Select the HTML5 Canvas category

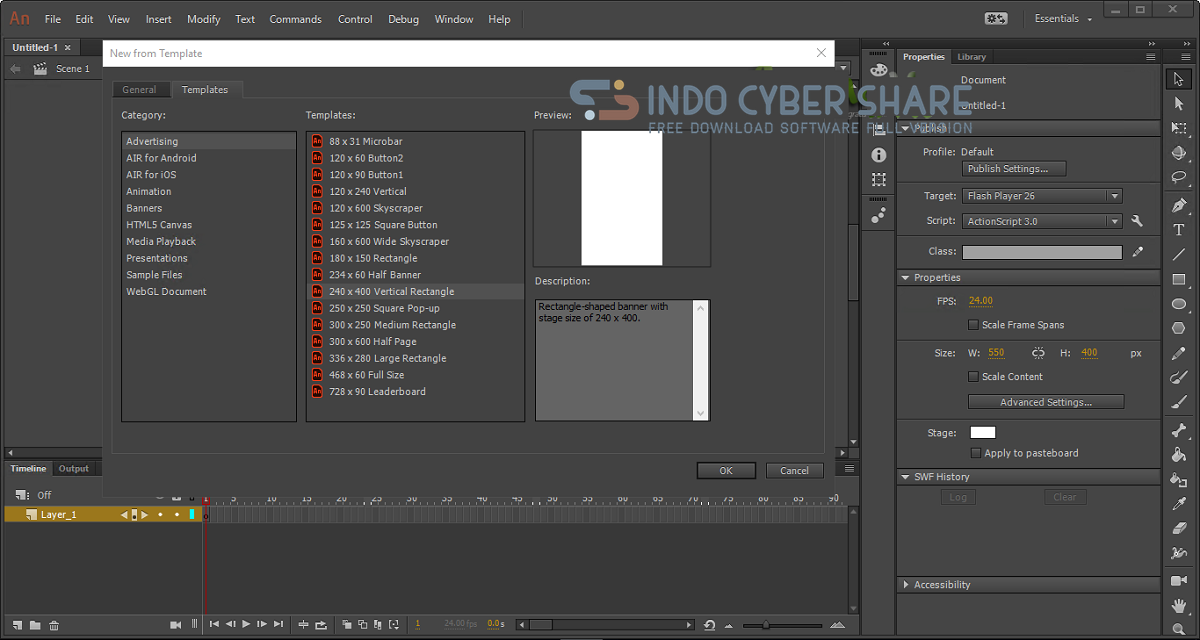(x=209, y=225)
